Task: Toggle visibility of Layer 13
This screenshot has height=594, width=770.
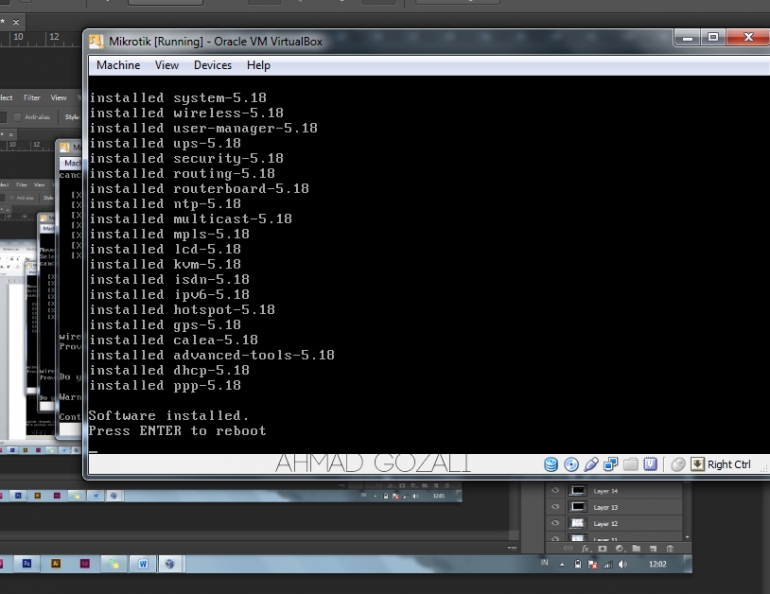Action: (555, 507)
